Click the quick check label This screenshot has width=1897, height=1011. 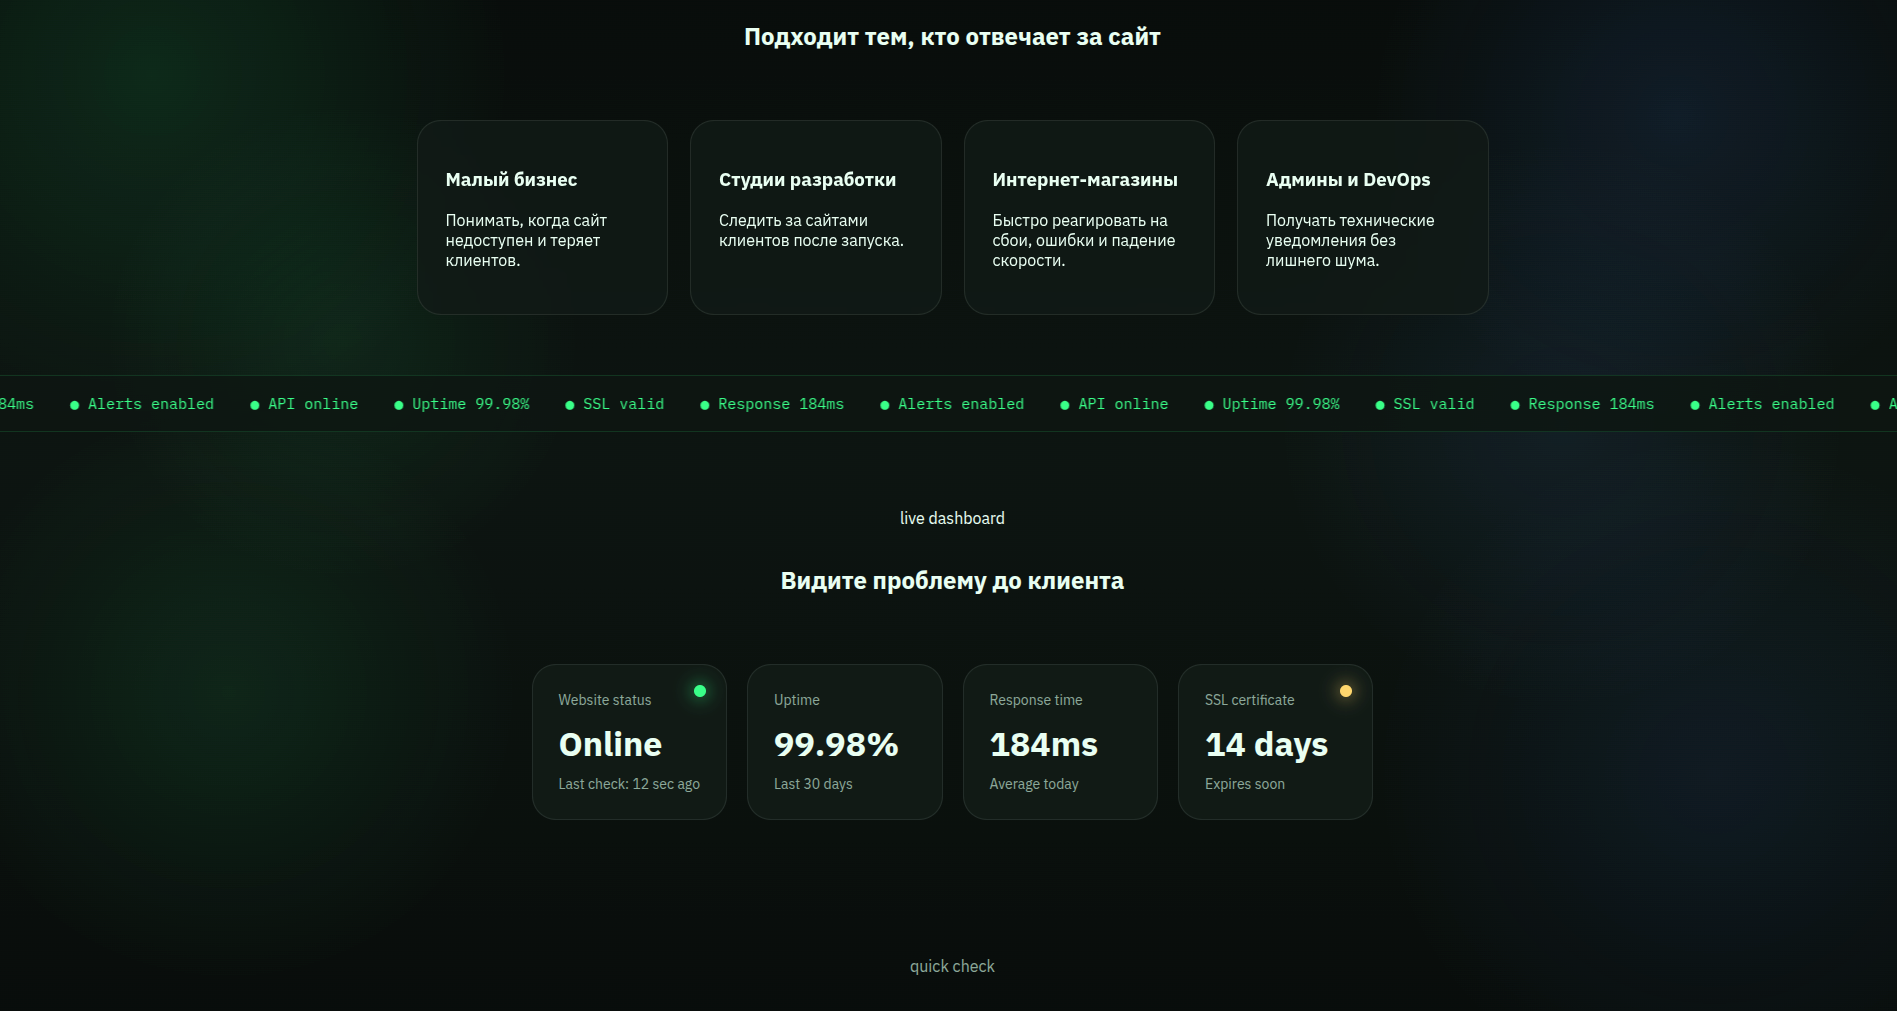click(952, 966)
